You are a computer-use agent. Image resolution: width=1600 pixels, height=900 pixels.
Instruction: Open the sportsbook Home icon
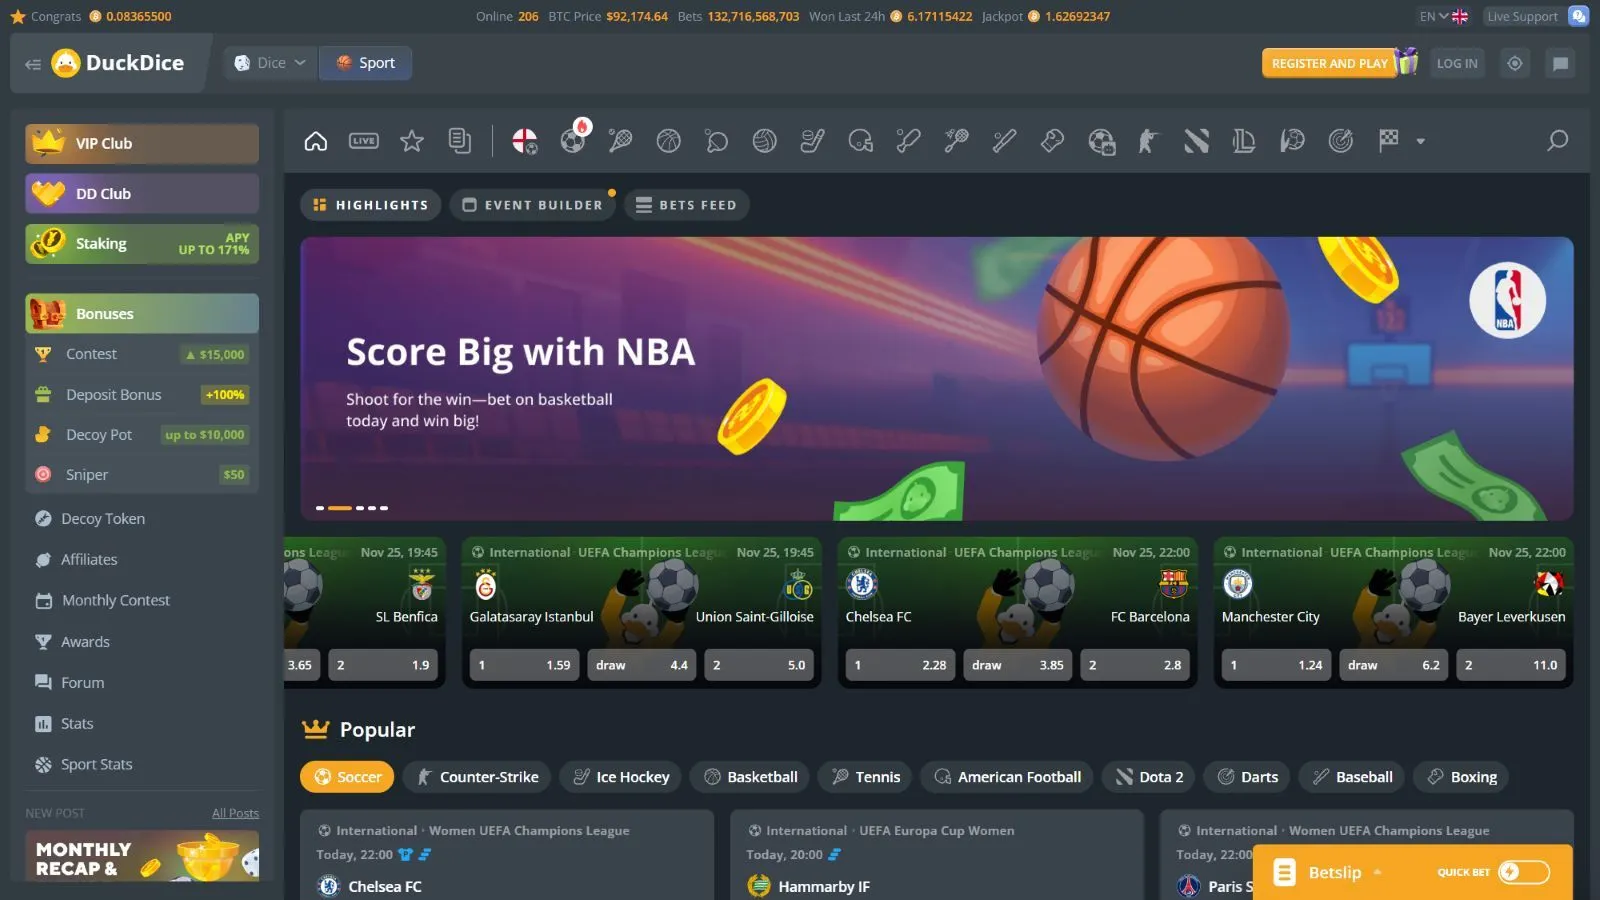pyautogui.click(x=316, y=141)
